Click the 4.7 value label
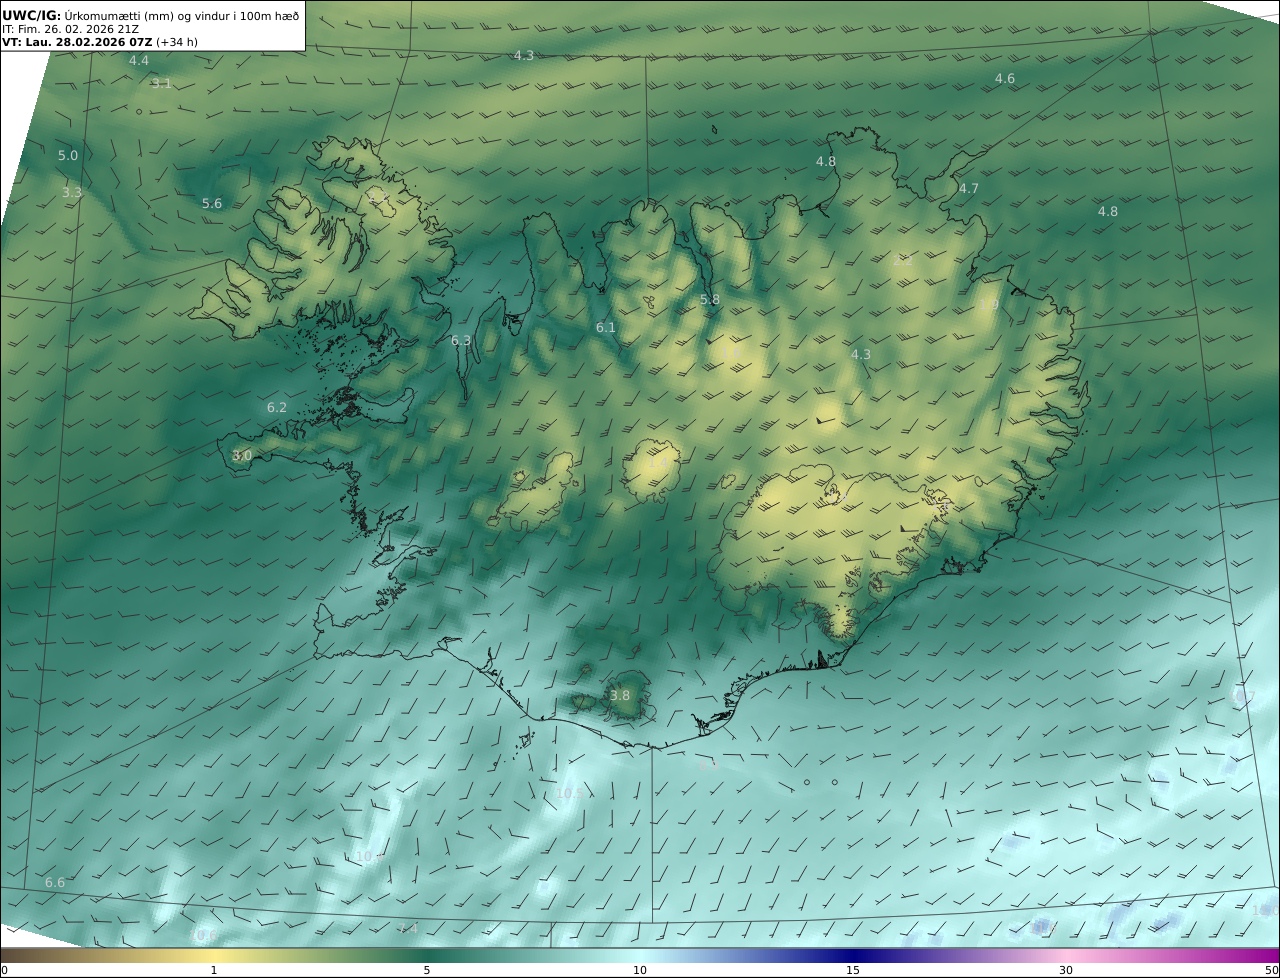The height and width of the screenshot is (978, 1280). click(x=969, y=189)
